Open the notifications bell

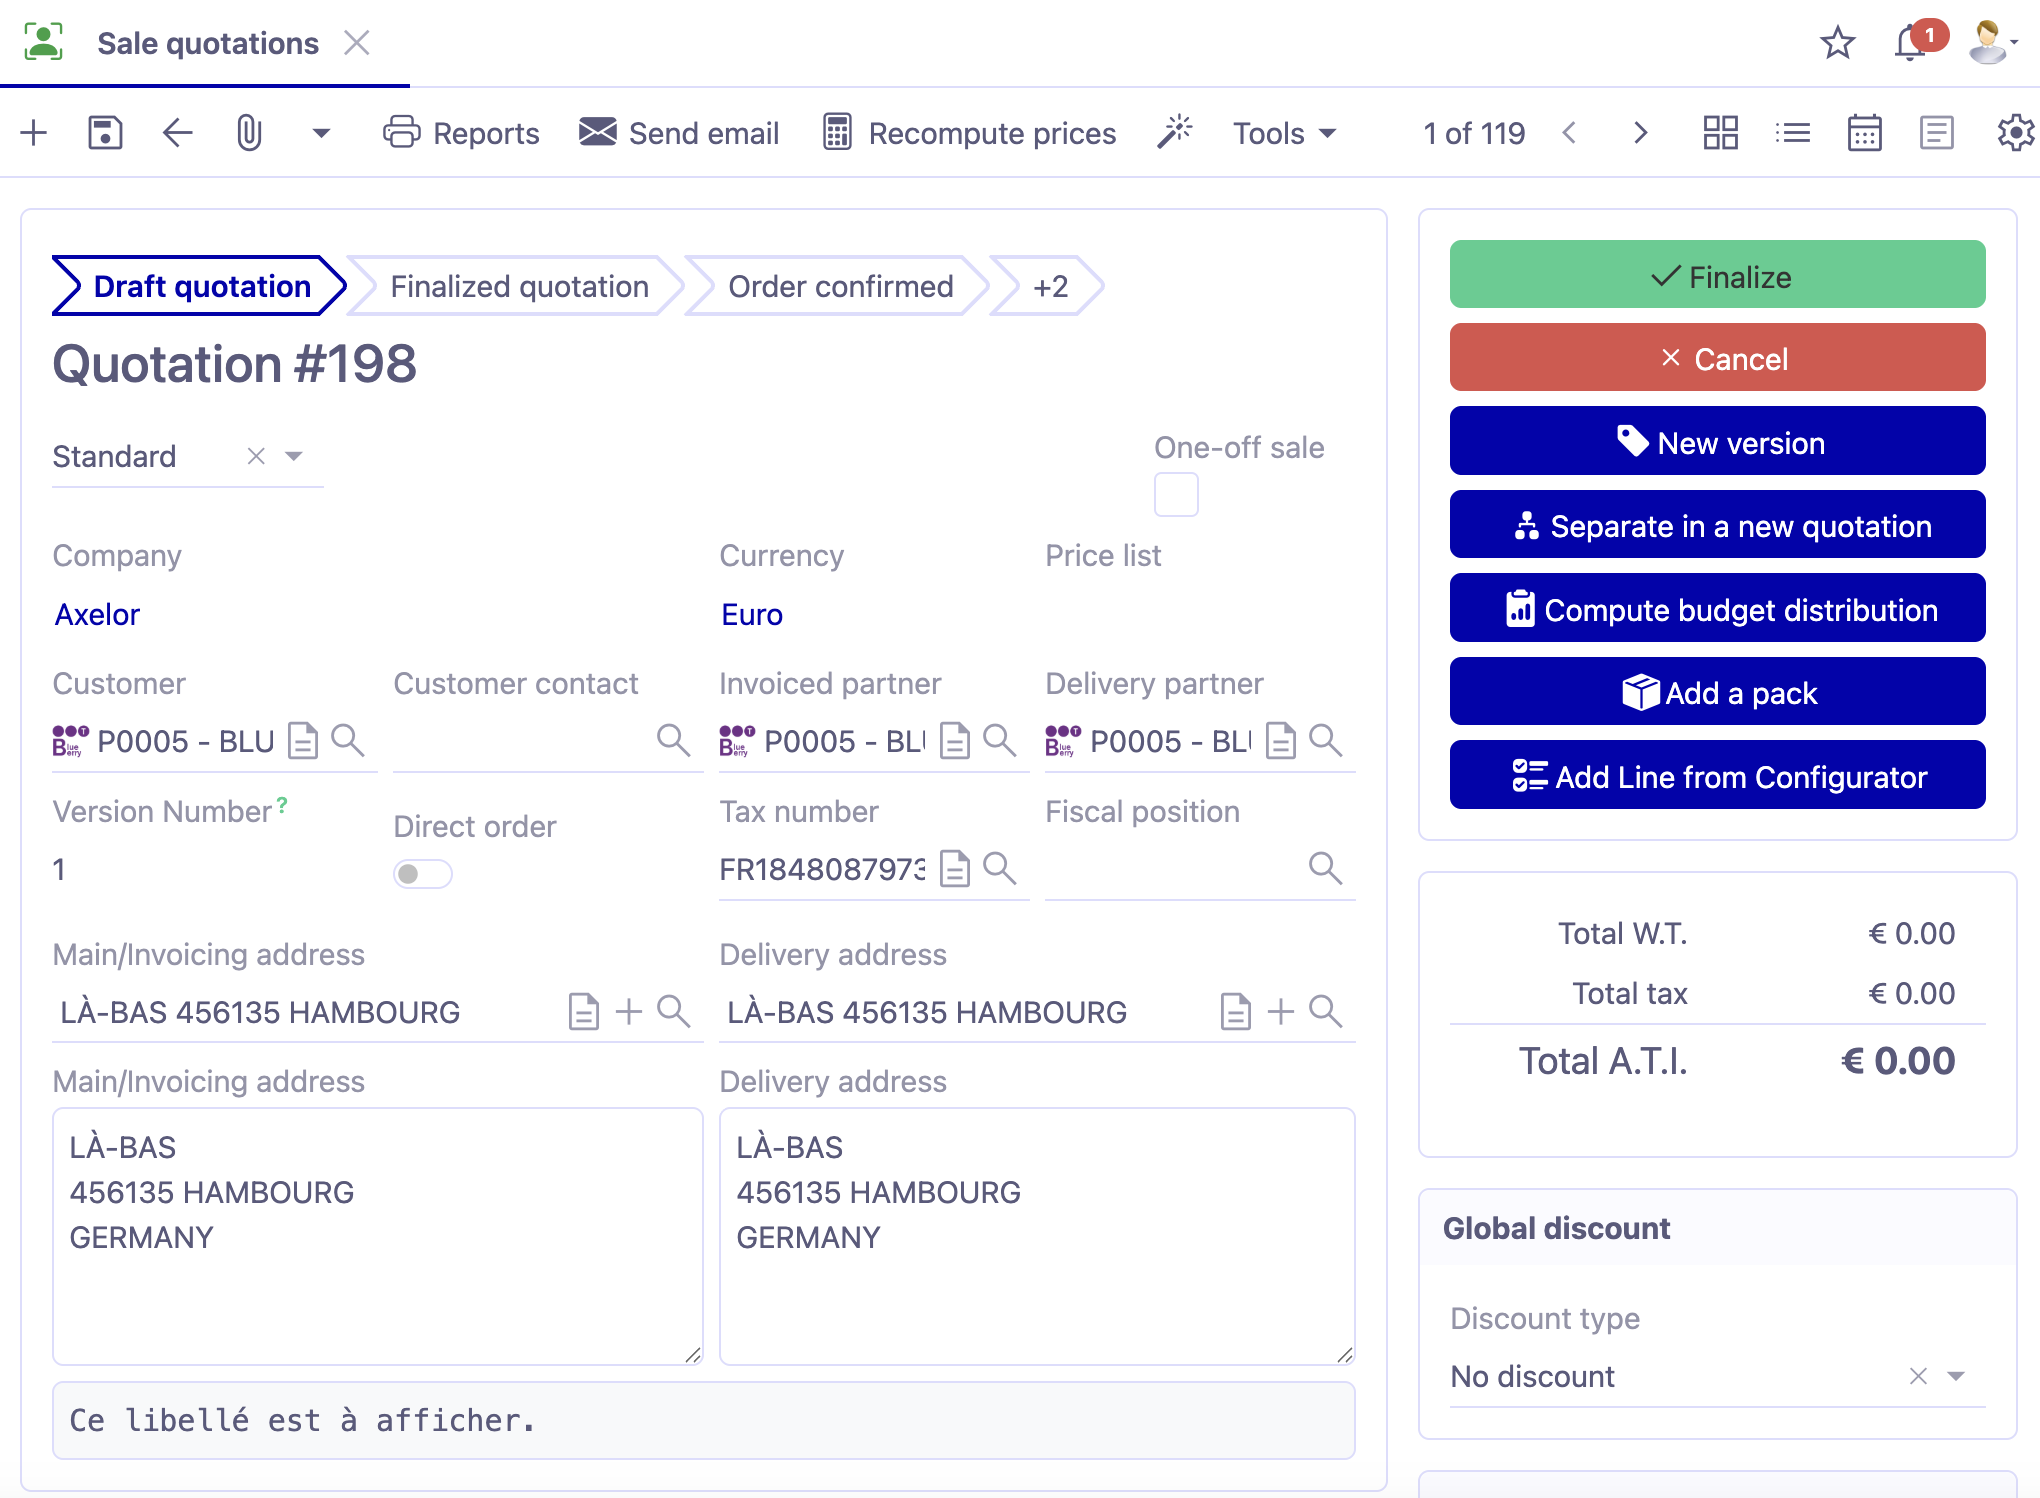(x=1910, y=44)
